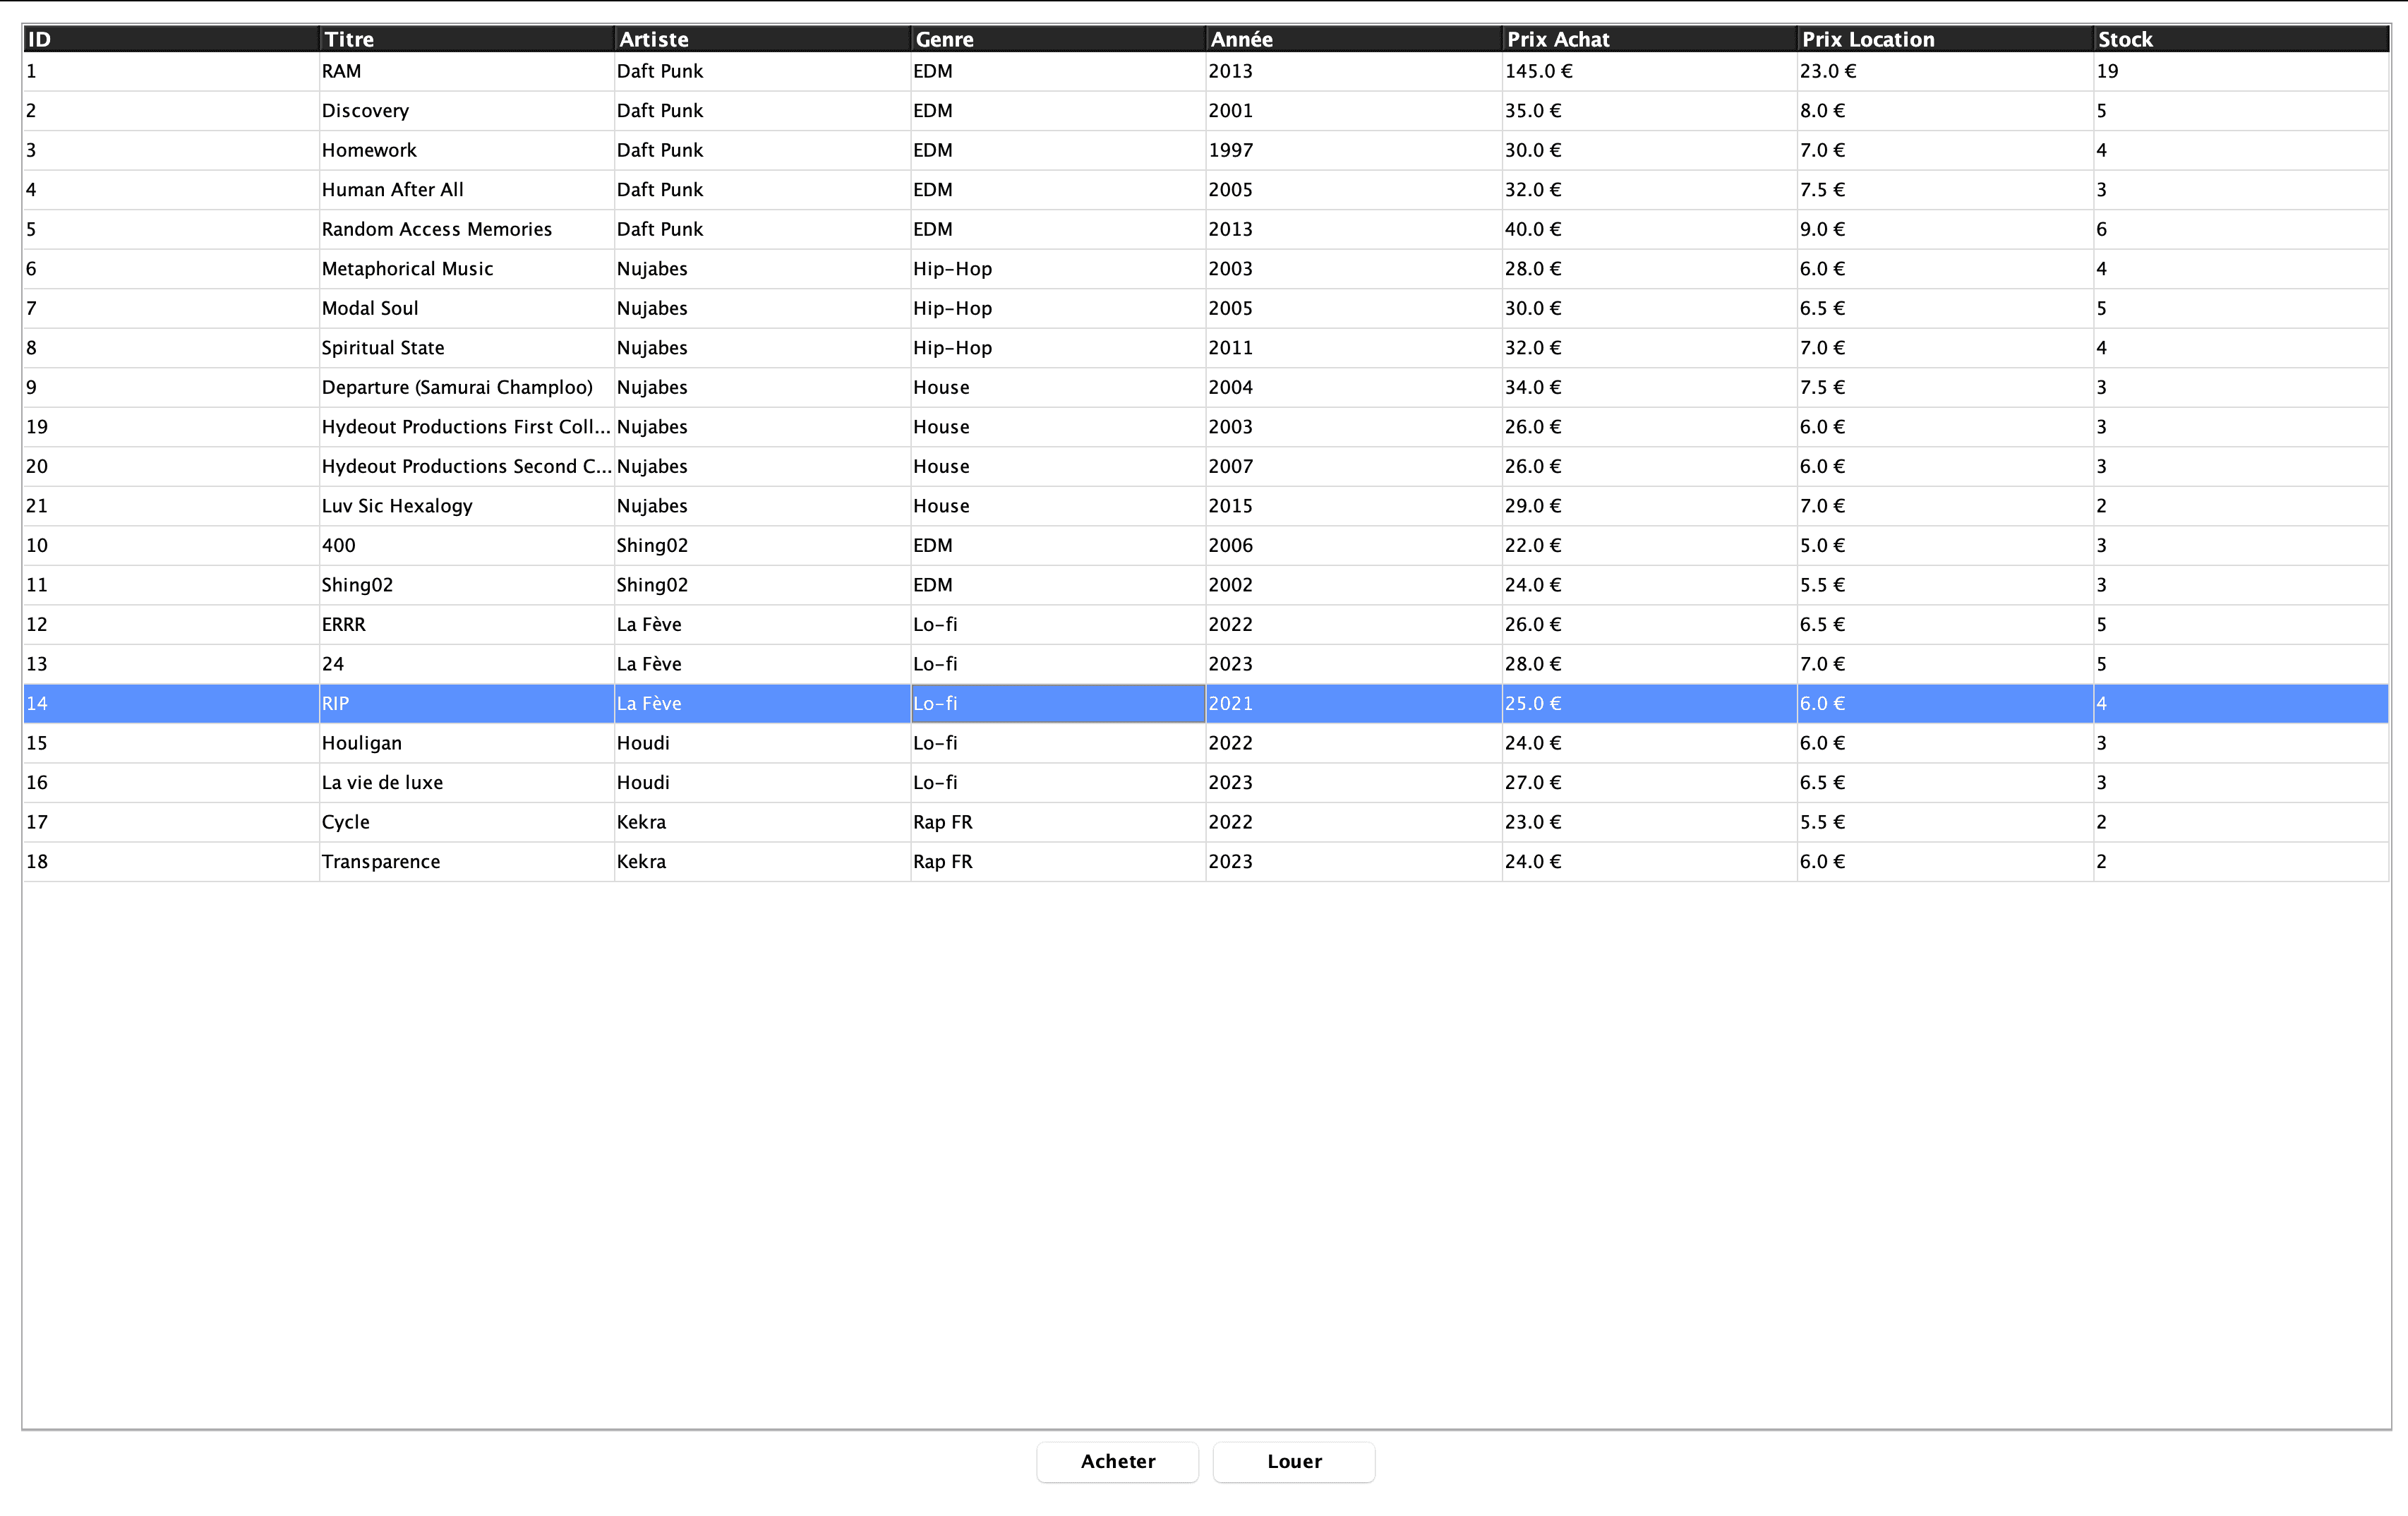Viewport: 2408px width, 1516px height.
Task: Click the Prix Location column header
Action: [x=1944, y=39]
